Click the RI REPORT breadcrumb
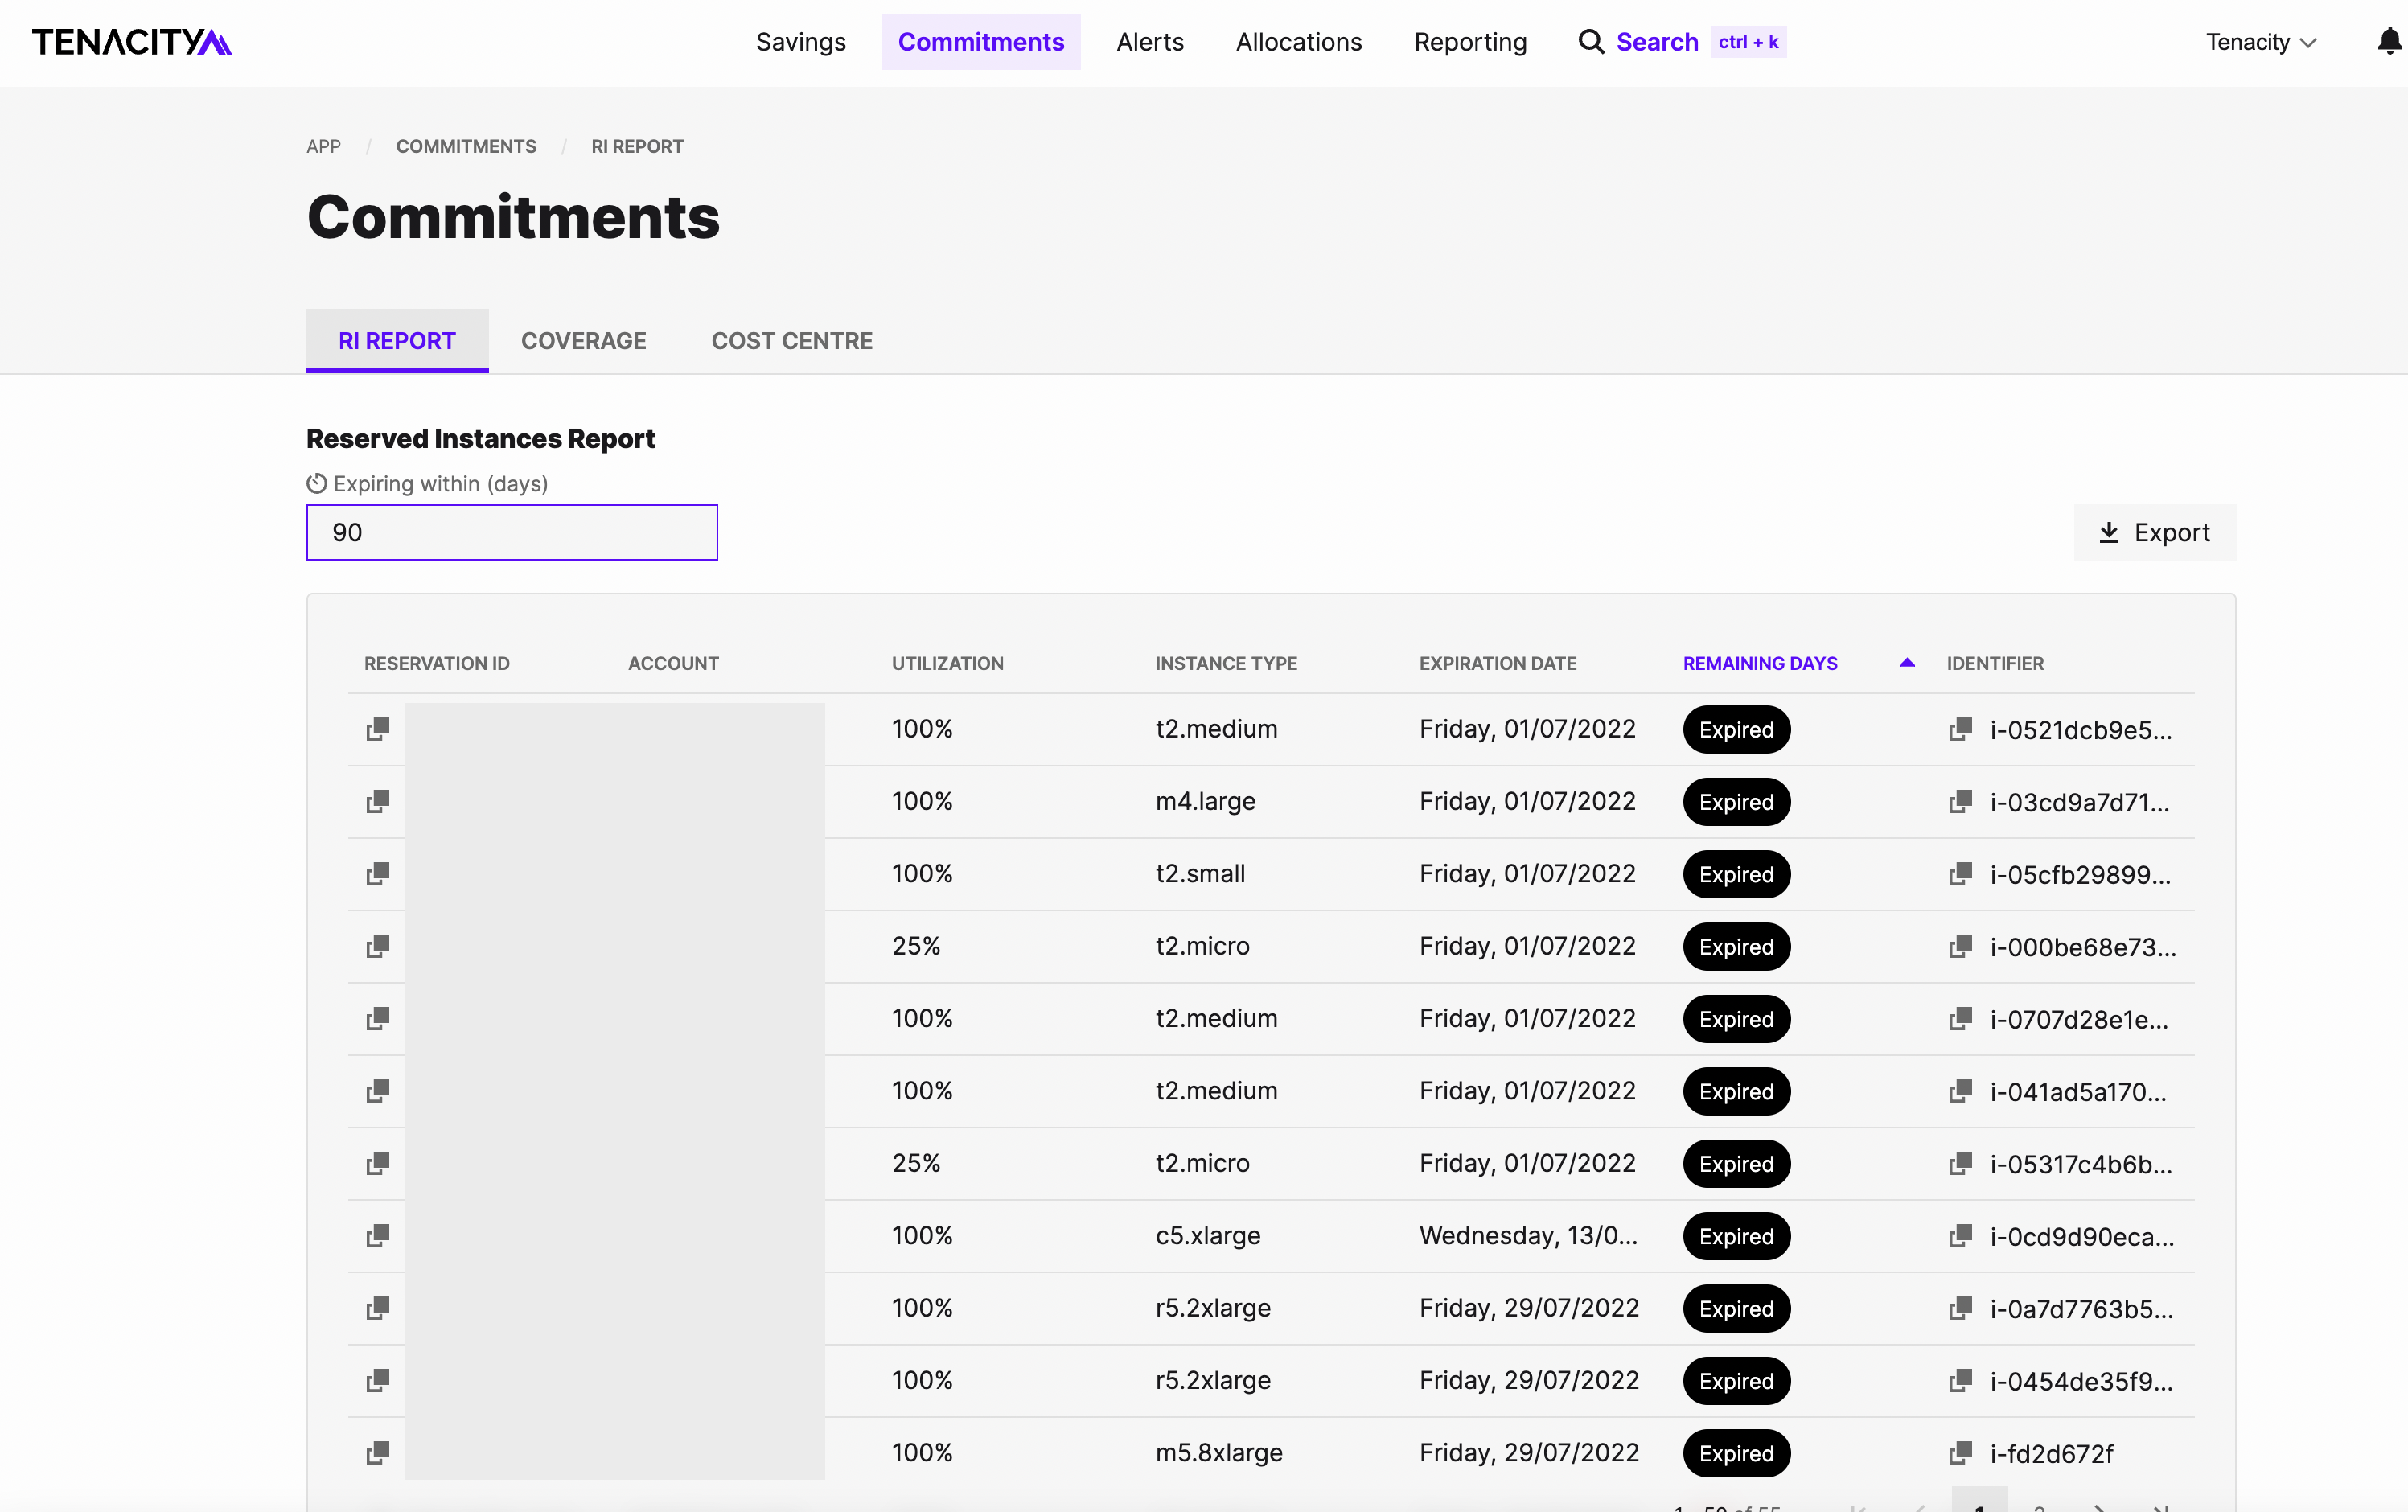The height and width of the screenshot is (1512, 2408). point(637,146)
